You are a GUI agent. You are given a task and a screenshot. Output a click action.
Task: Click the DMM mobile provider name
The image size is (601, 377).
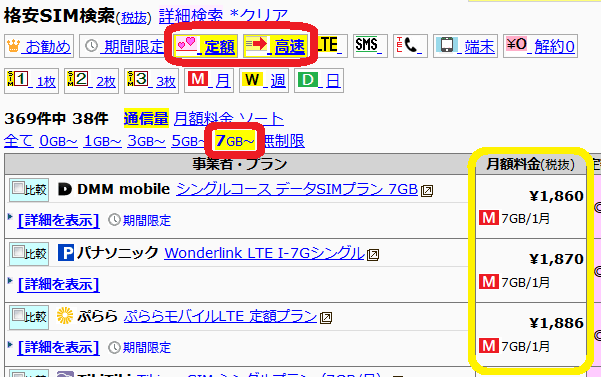coord(123,189)
